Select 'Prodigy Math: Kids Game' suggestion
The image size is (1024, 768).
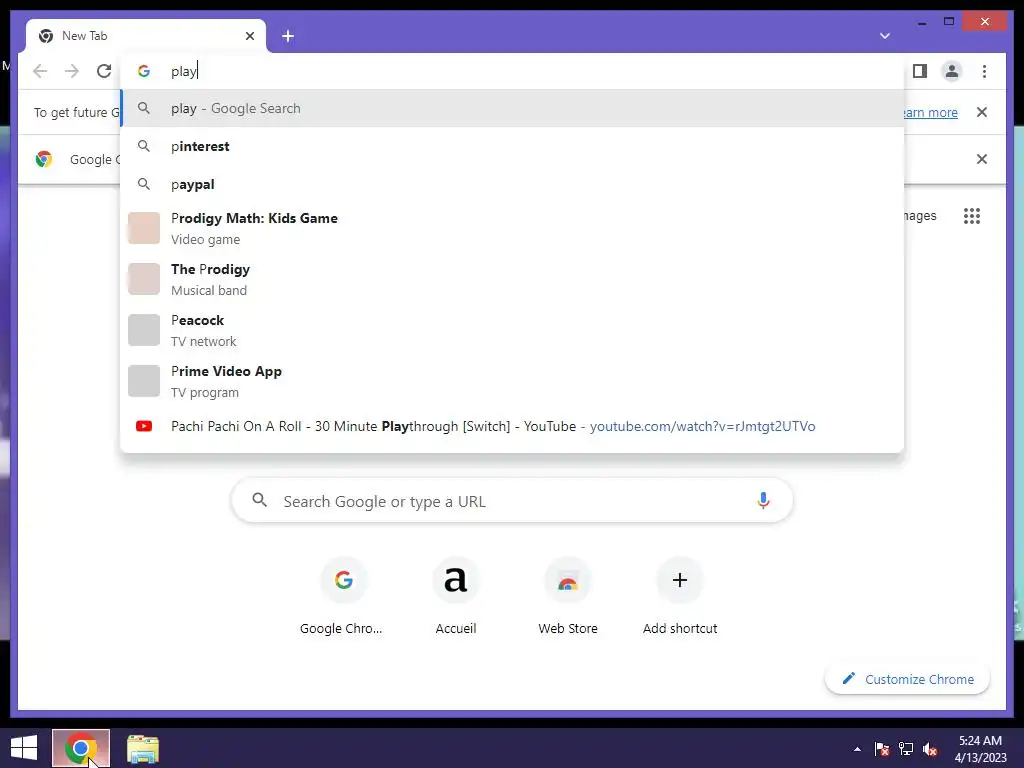512,228
